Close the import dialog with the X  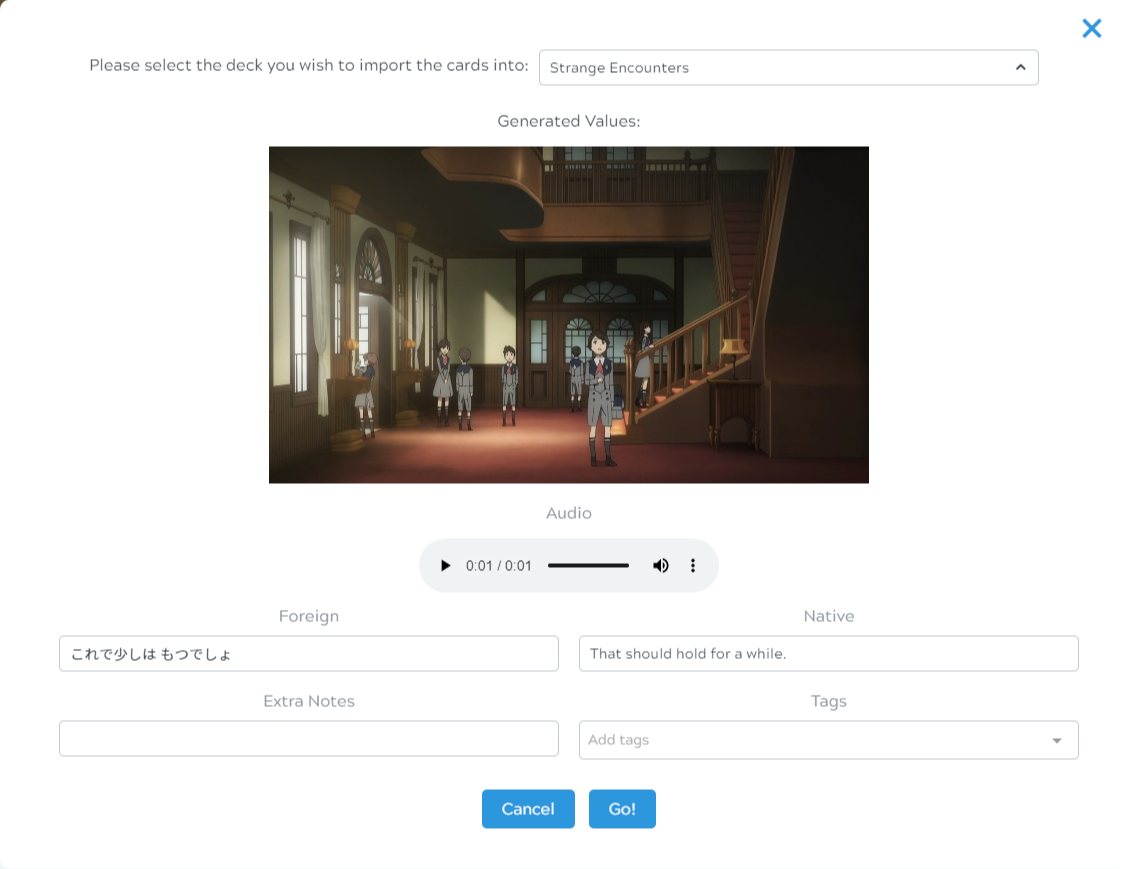click(x=1092, y=28)
